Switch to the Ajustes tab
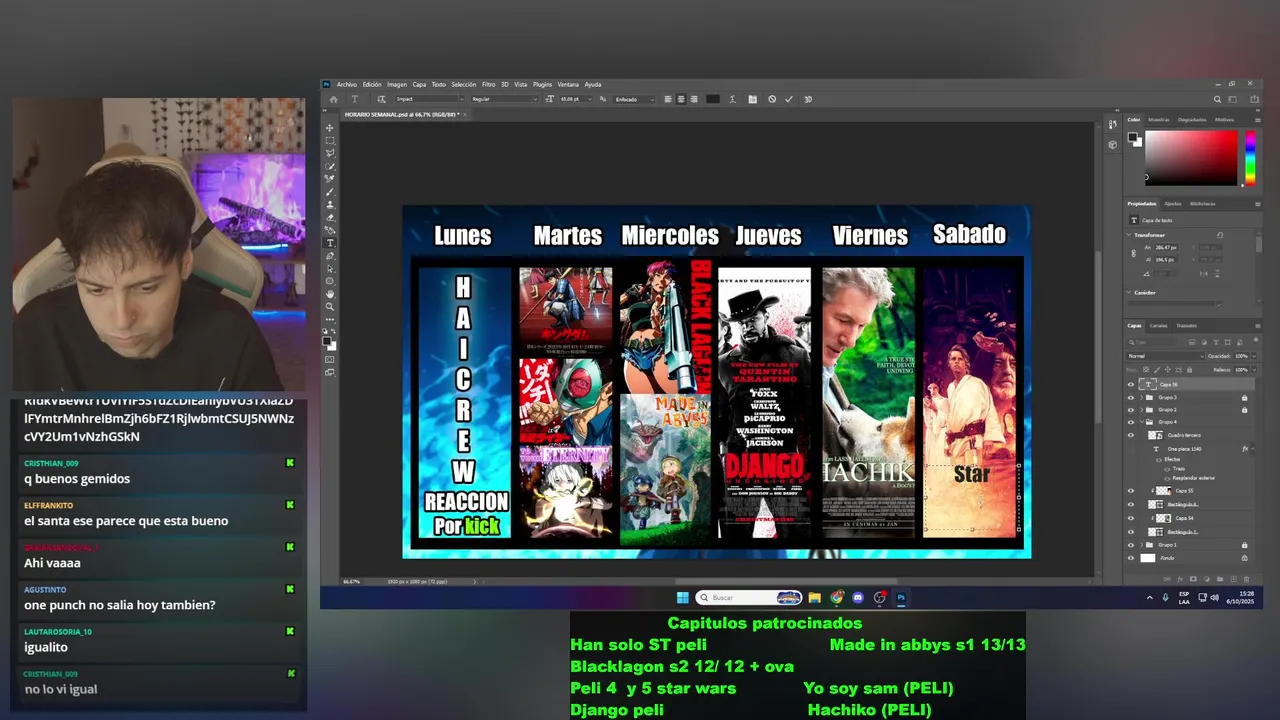 (x=1173, y=204)
